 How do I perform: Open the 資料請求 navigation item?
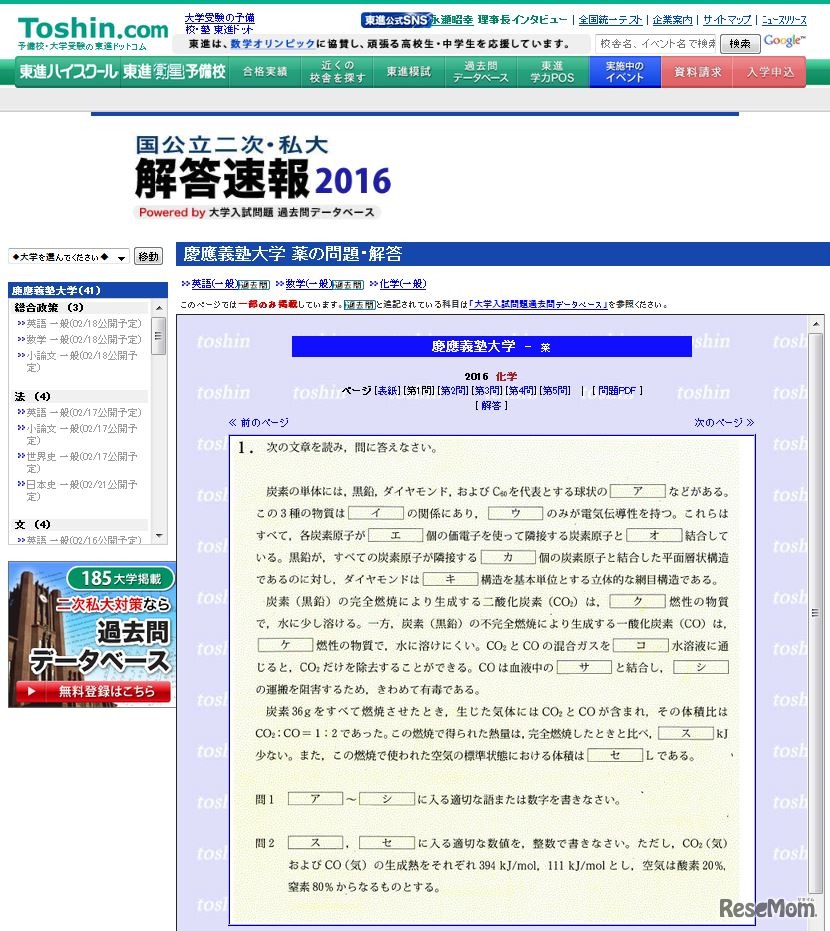click(697, 71)
